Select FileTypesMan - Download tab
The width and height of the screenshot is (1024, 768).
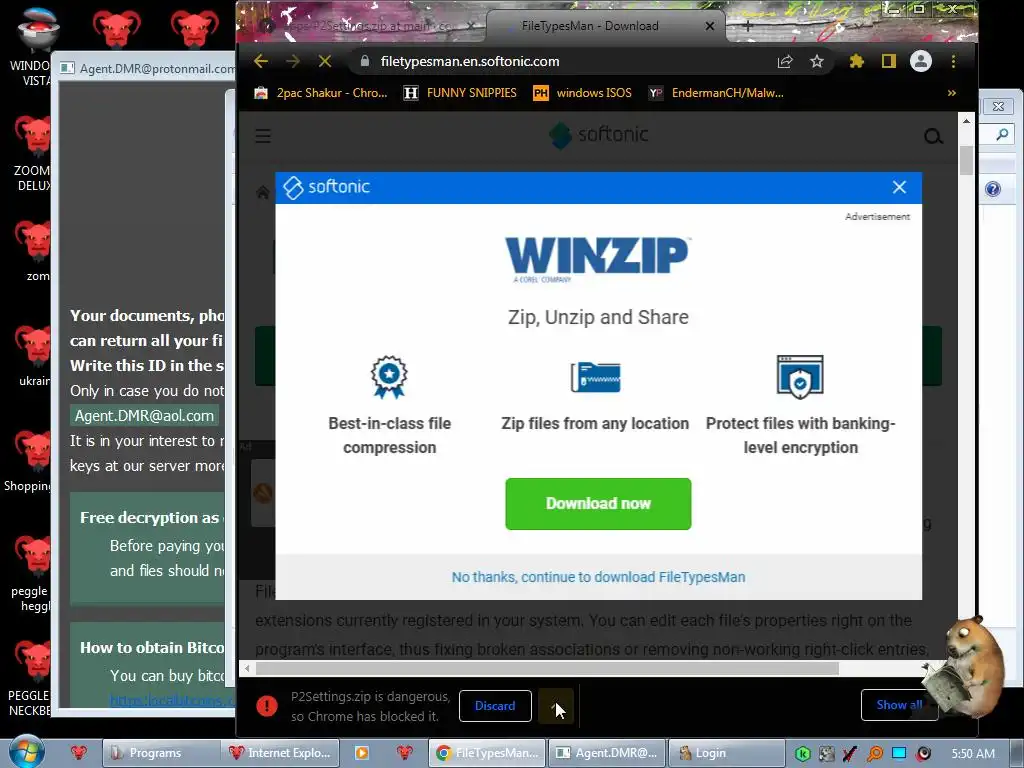tap(590, 26)
